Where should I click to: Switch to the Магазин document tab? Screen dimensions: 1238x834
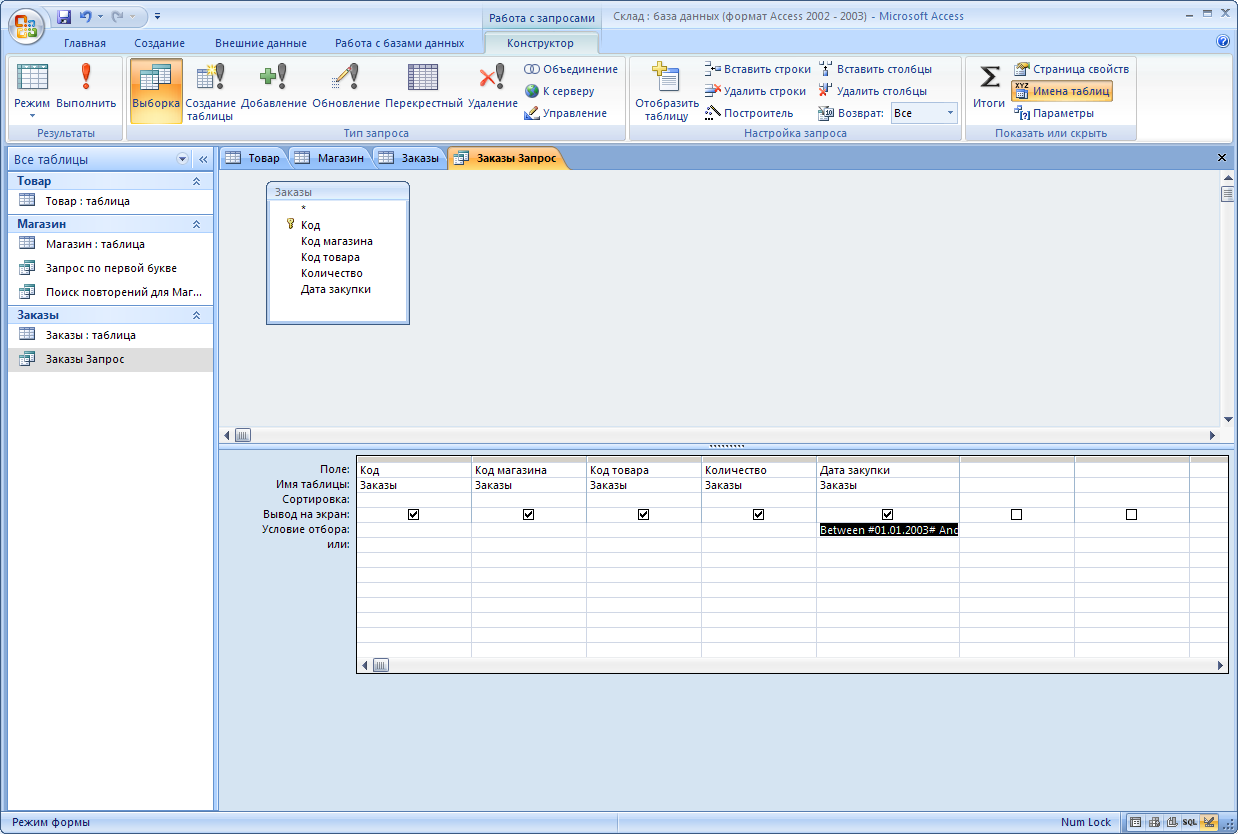click(x=330, y=158)
